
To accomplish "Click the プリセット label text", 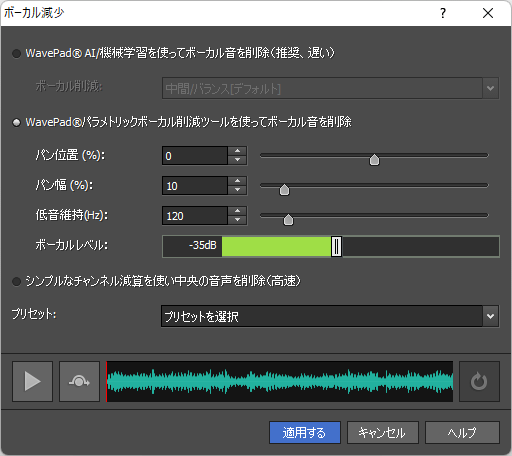I will point(34,314).
